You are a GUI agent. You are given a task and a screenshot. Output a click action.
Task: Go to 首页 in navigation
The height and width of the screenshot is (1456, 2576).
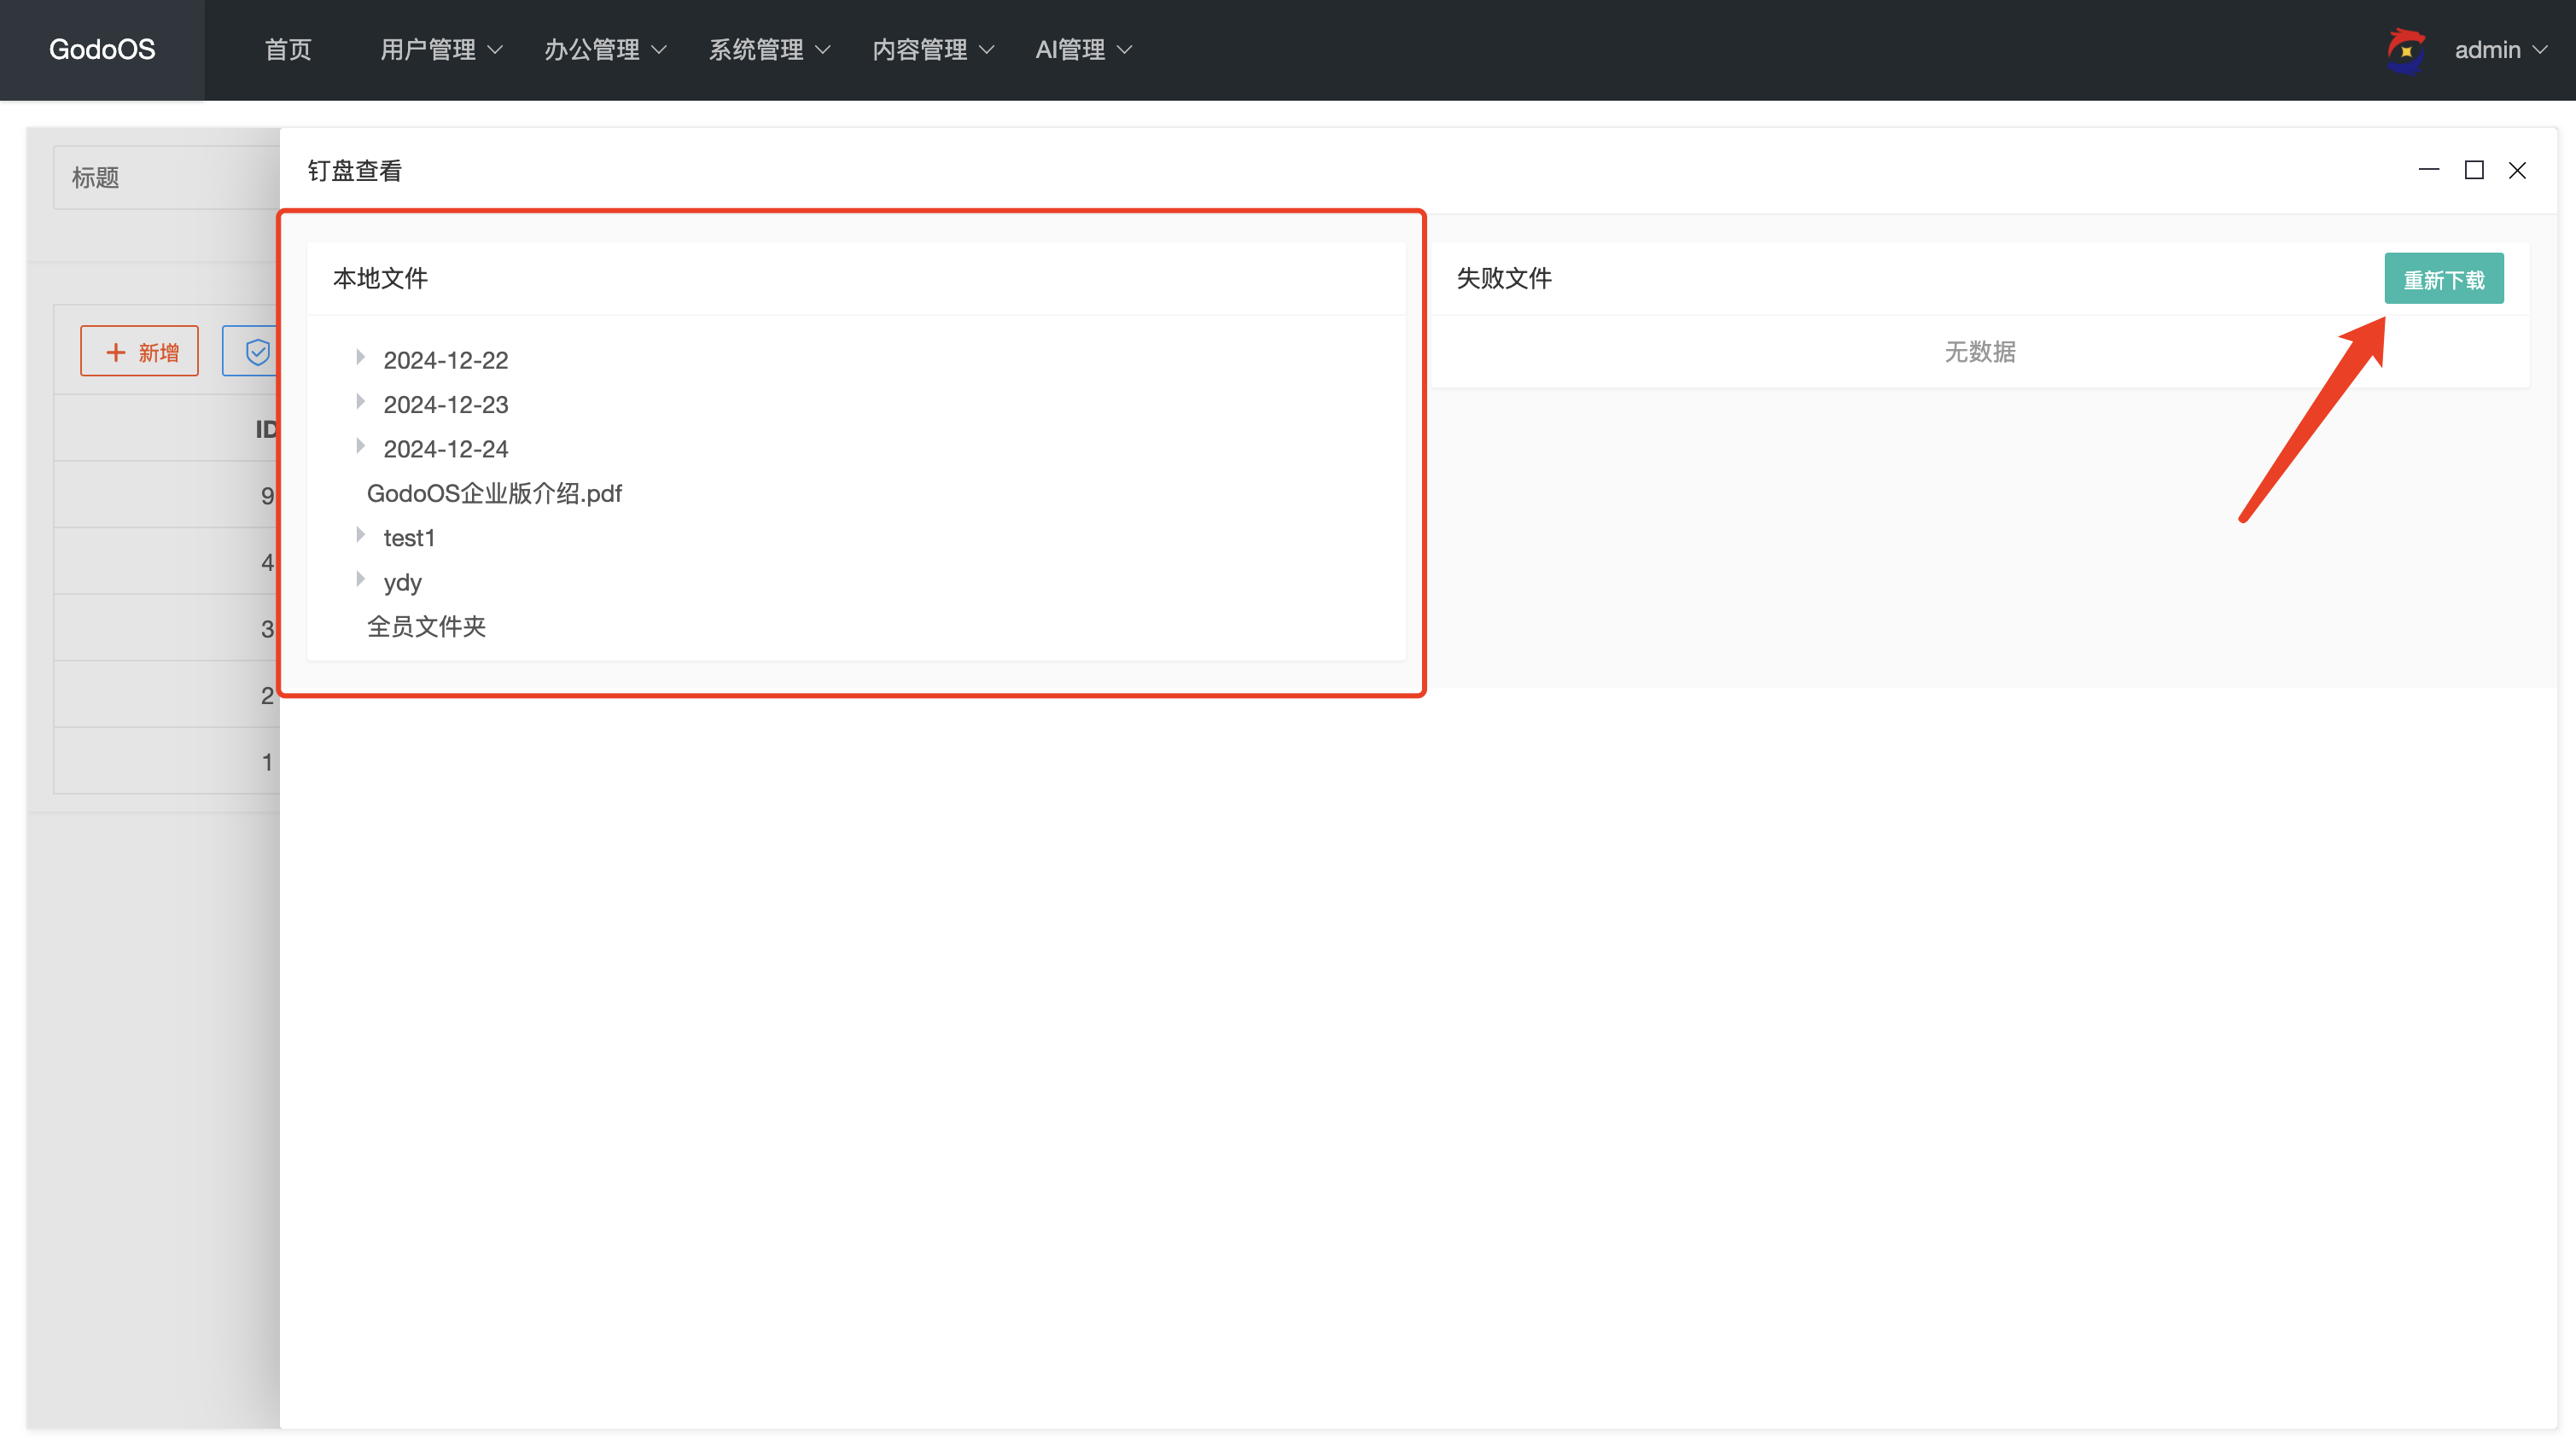[288, 50]
